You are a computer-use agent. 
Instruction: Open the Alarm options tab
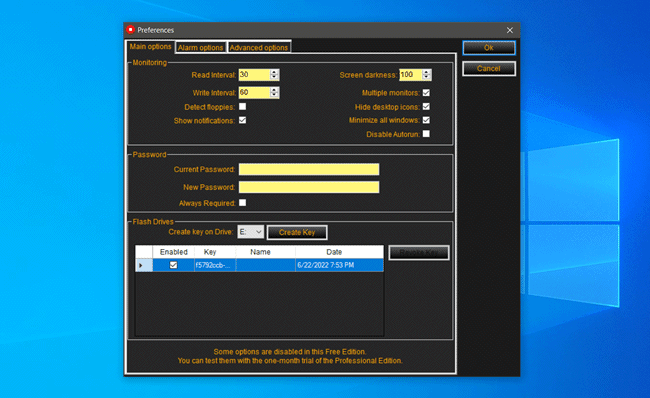(x=201, y=48)
